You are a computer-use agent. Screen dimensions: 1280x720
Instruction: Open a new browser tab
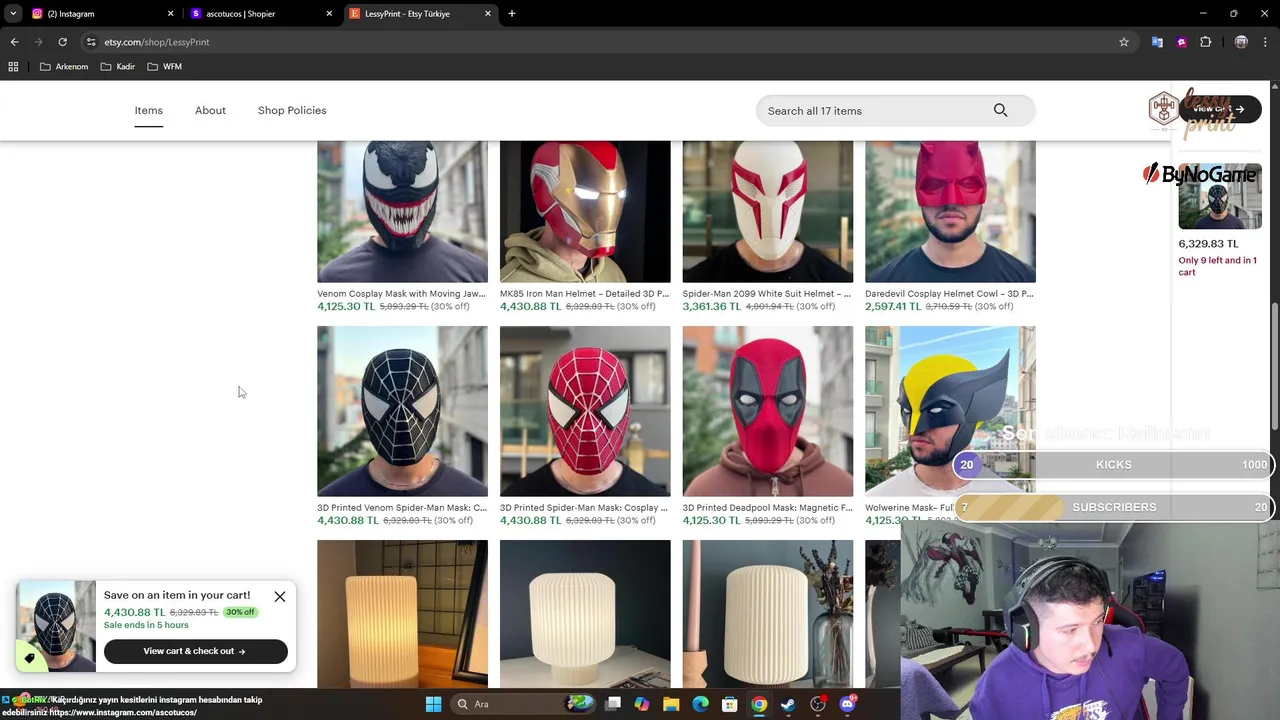(512, 14)
